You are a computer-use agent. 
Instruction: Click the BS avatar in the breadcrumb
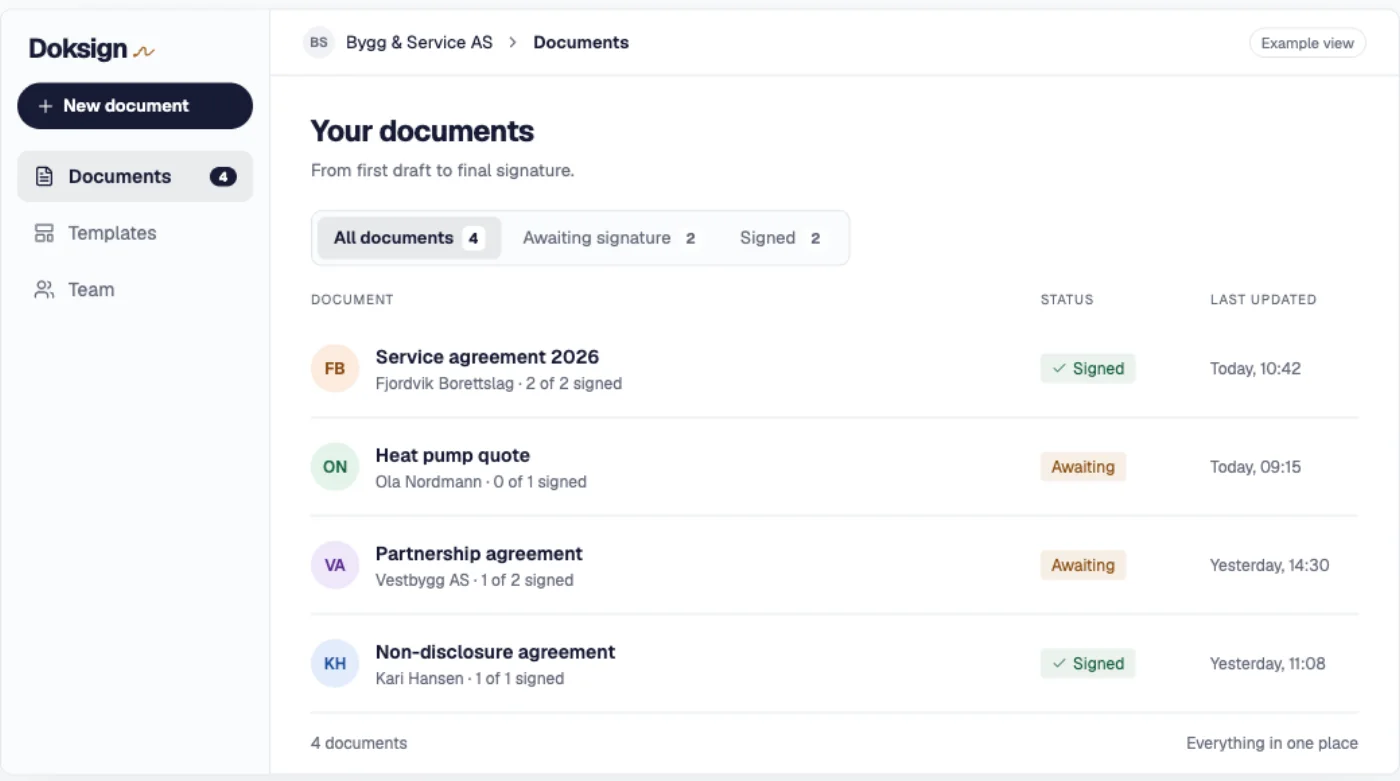(318, 43)
